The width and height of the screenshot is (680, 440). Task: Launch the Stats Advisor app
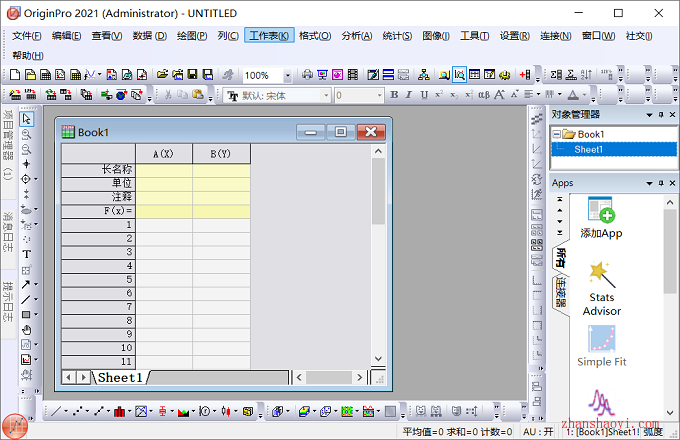tap(602, 289)
